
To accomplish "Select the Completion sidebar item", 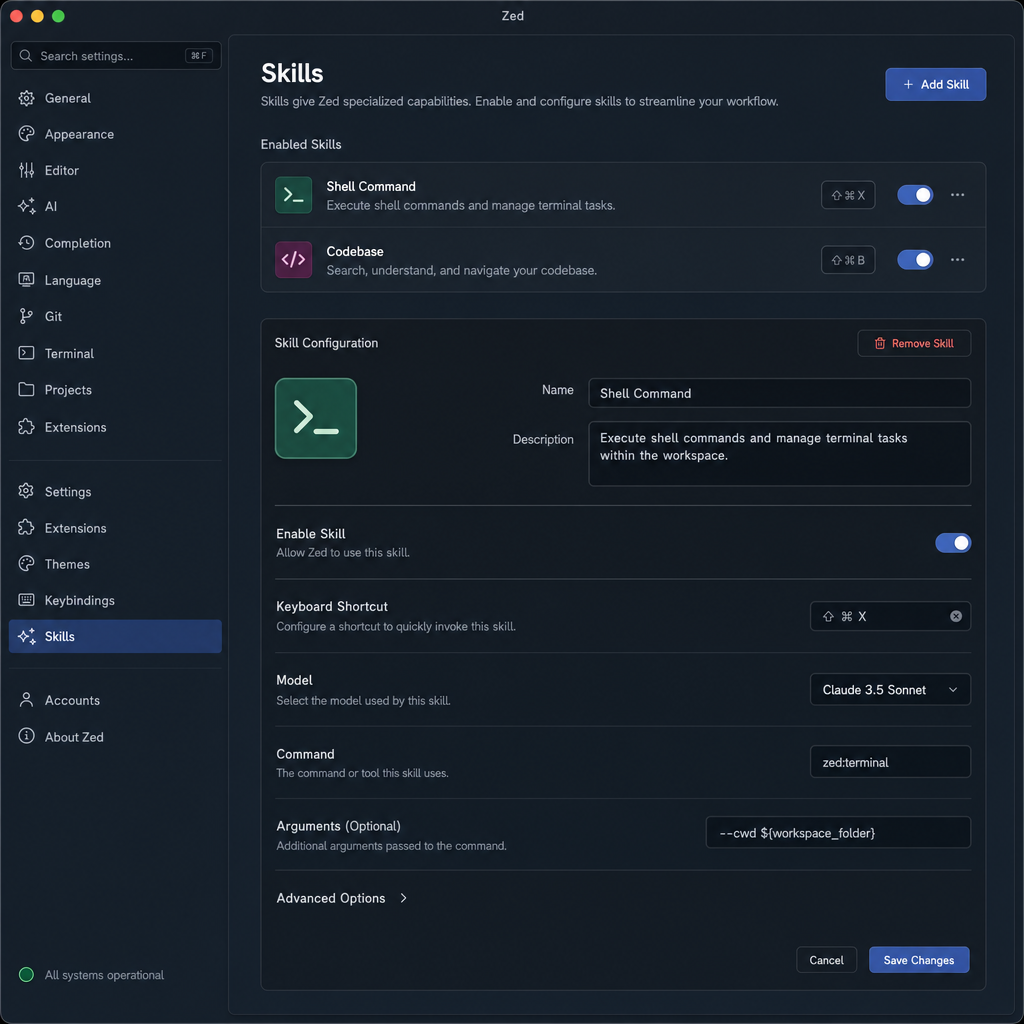I will click(115, 243).
